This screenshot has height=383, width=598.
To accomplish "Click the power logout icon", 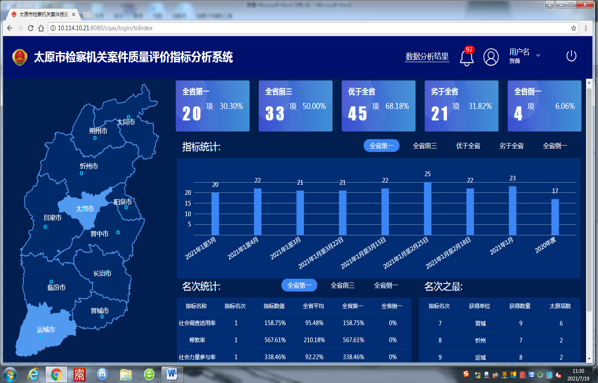I will coord(571,56).
